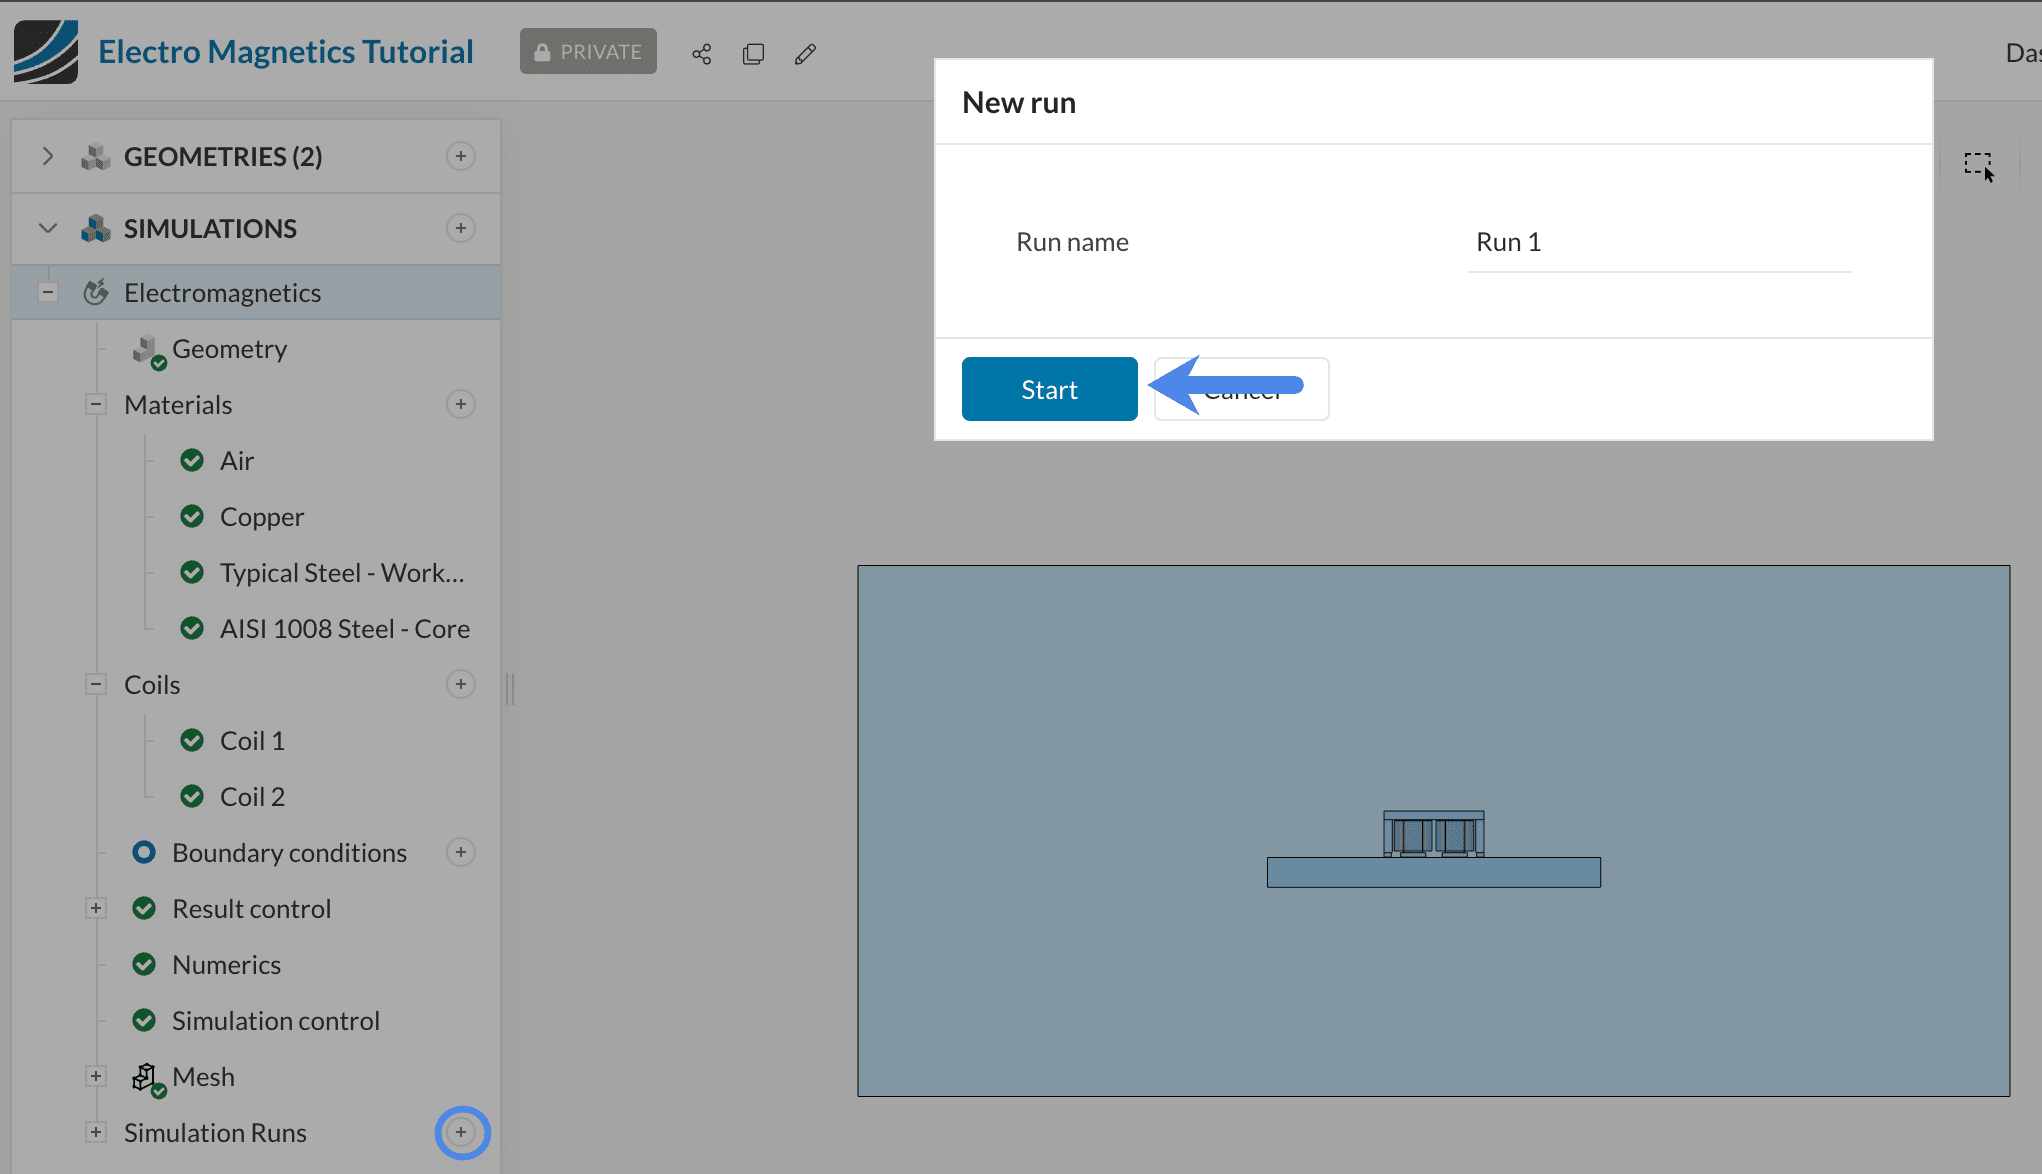The image size is (2042, 1174).
Task: Add new geometry with plus icon
Action: (x=460, y=156)
